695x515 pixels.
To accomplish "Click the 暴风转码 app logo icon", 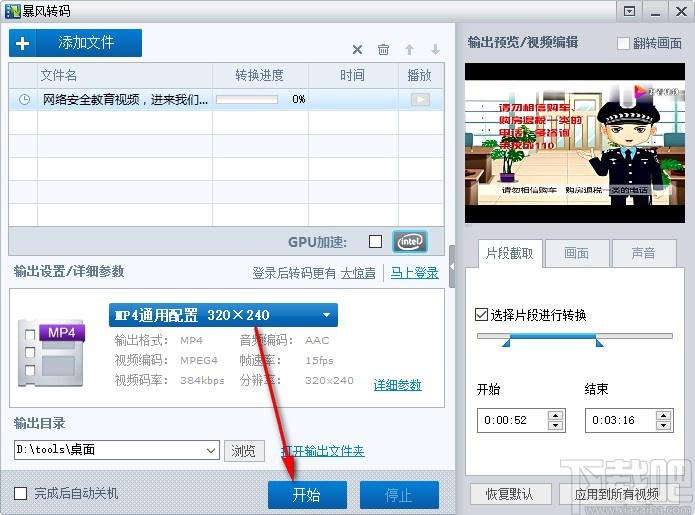I will click(12, 11).
